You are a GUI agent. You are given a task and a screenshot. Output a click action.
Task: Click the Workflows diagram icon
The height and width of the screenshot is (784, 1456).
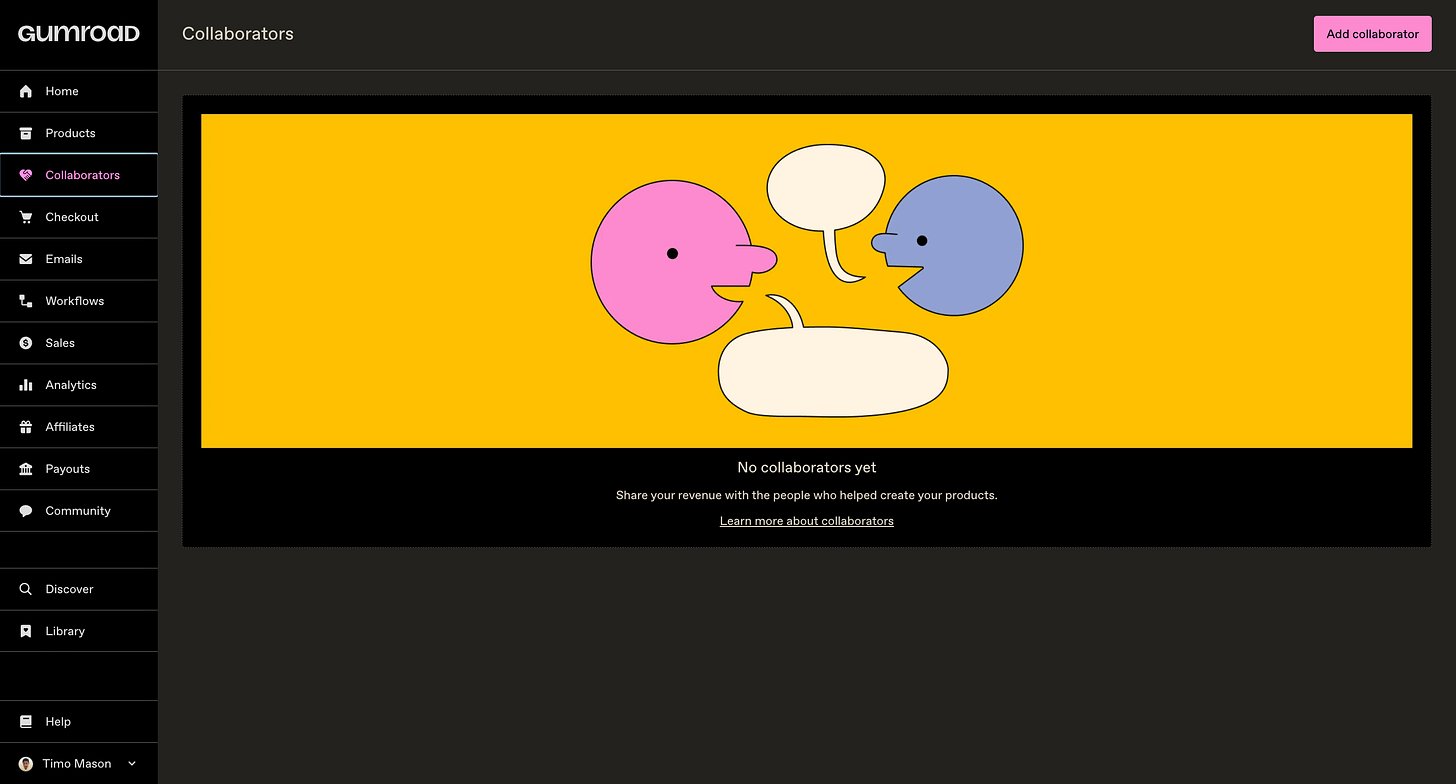click(26, 301)
